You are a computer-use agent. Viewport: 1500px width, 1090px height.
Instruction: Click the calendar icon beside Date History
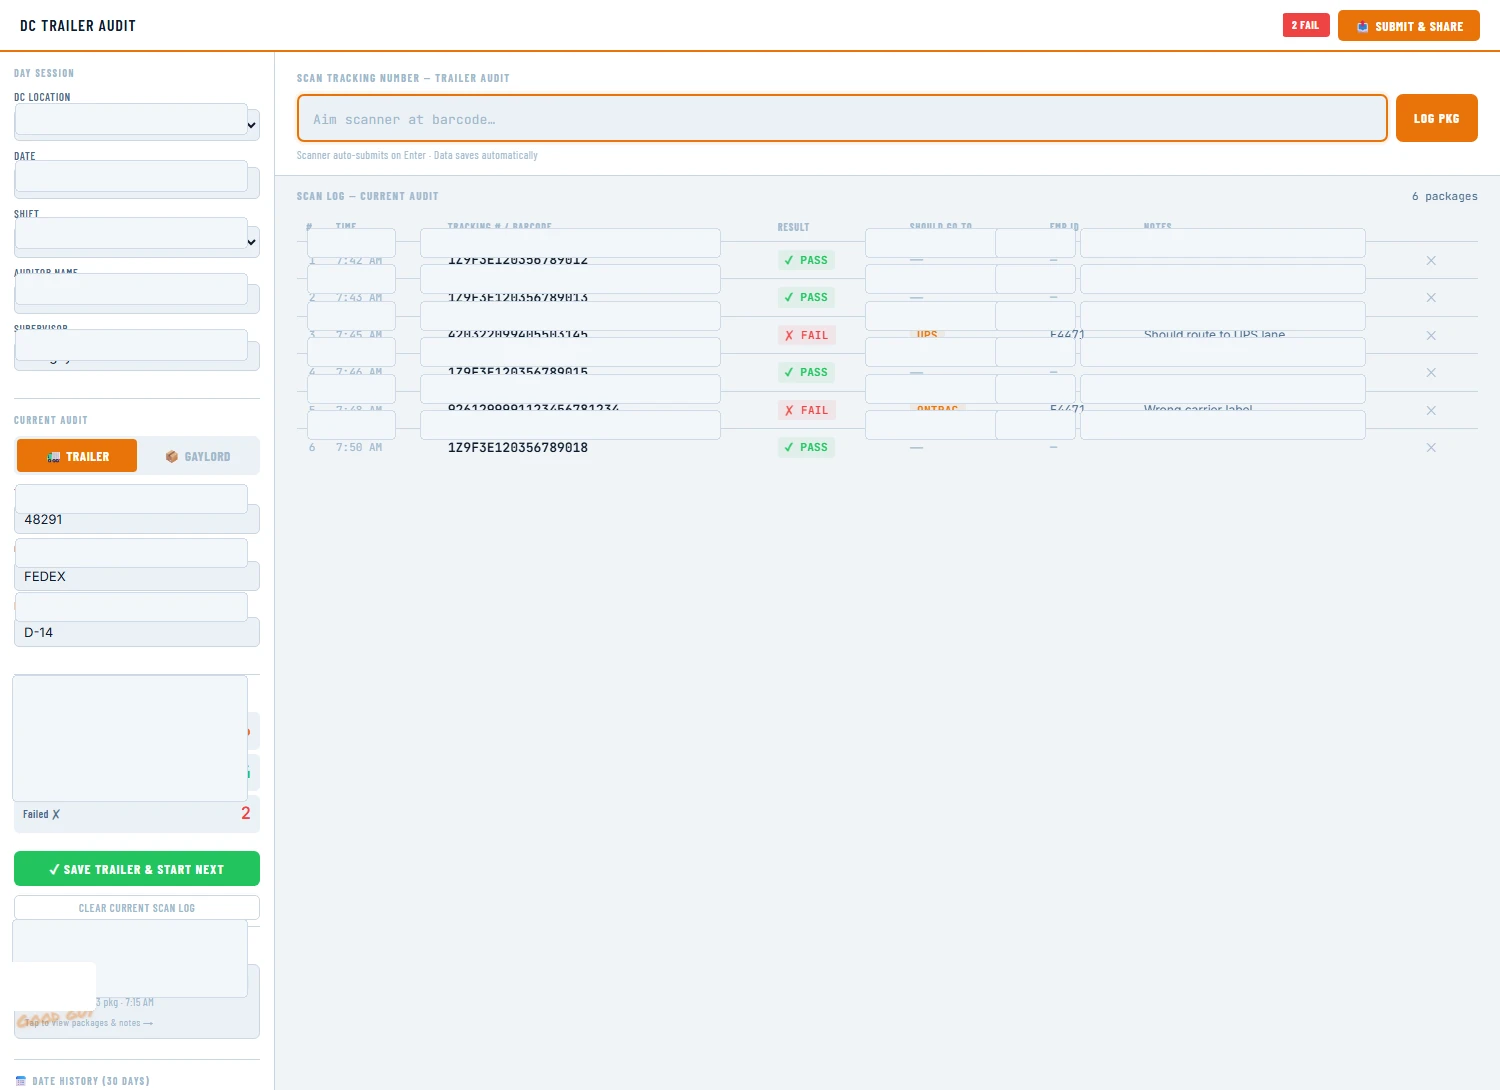tap(21, 1081)
